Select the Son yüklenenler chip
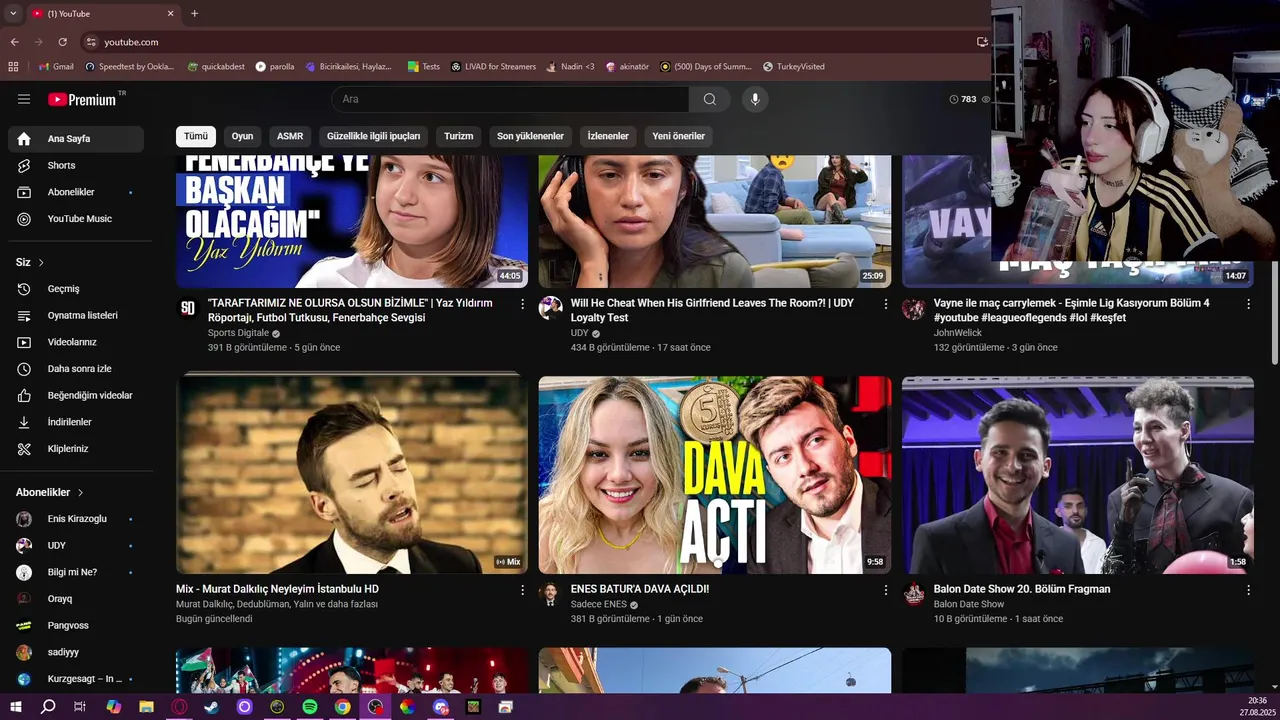Image resolution: width=1280 pixels, height=720 pixels. [531, 136]
